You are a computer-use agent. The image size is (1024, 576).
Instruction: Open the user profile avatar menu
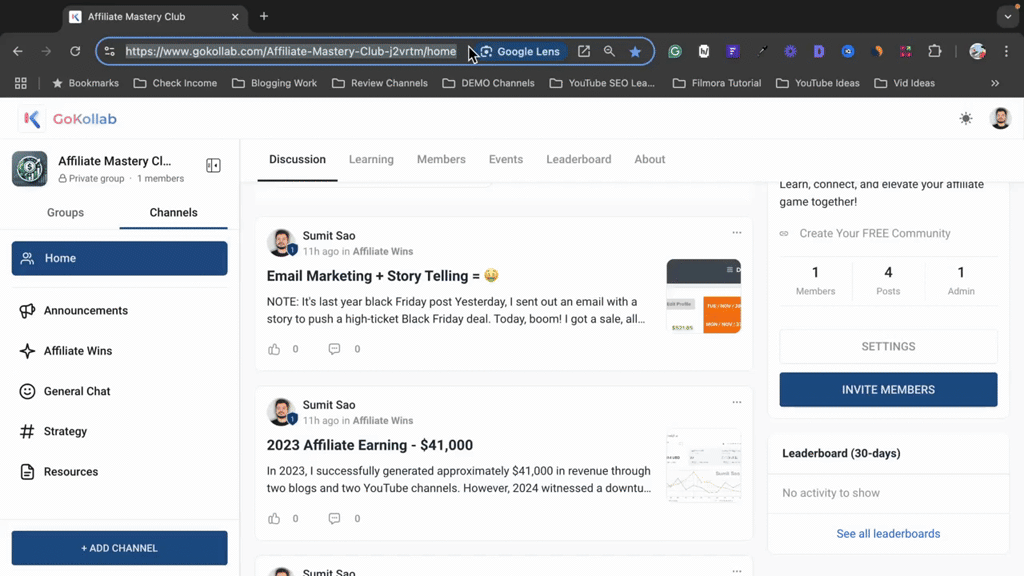pos(1000,119)
